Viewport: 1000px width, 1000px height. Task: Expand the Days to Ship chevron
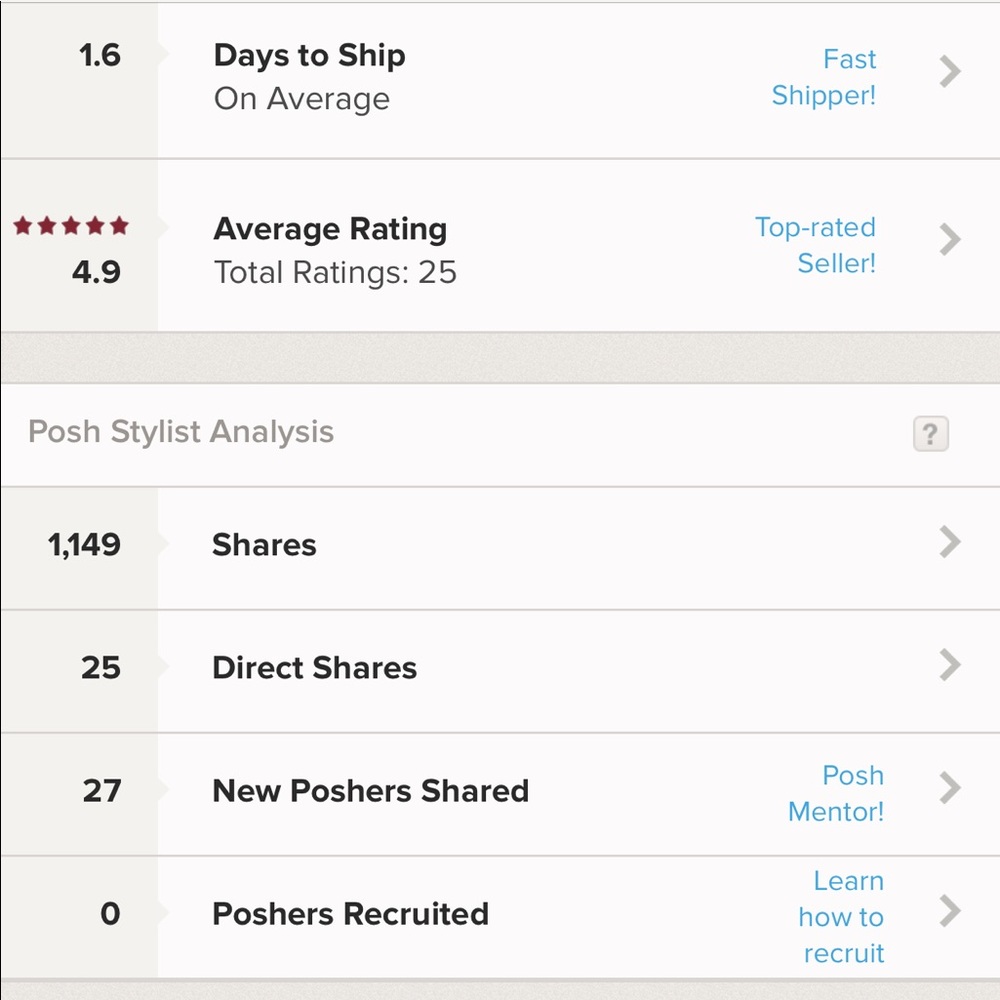click(x=950, y=72)
